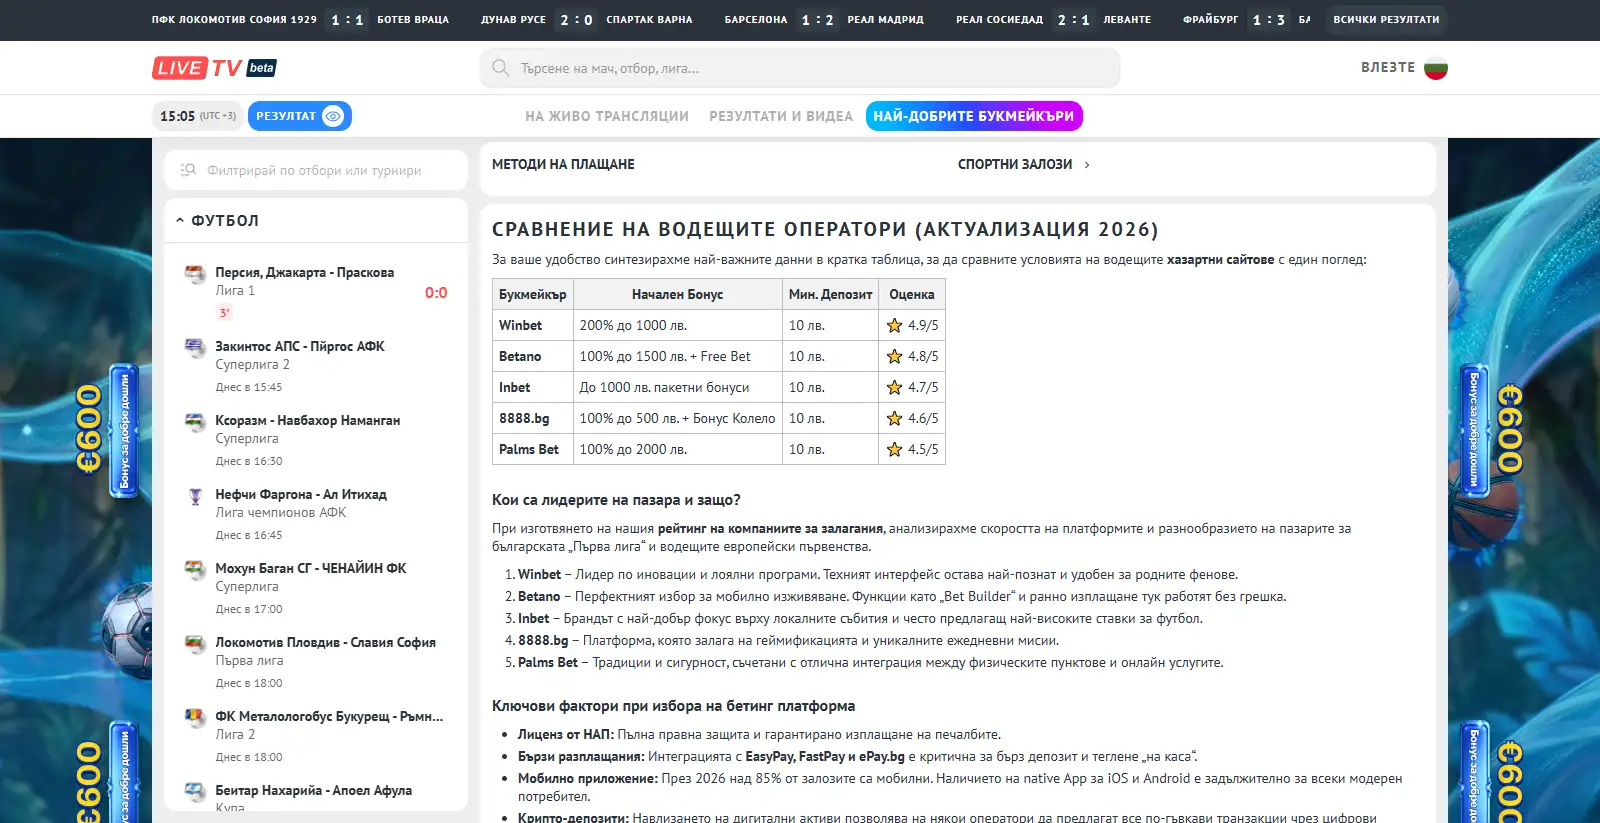Click the search magnifier icon
Screen dimensions: 1600x823
[x=501, y=68]
